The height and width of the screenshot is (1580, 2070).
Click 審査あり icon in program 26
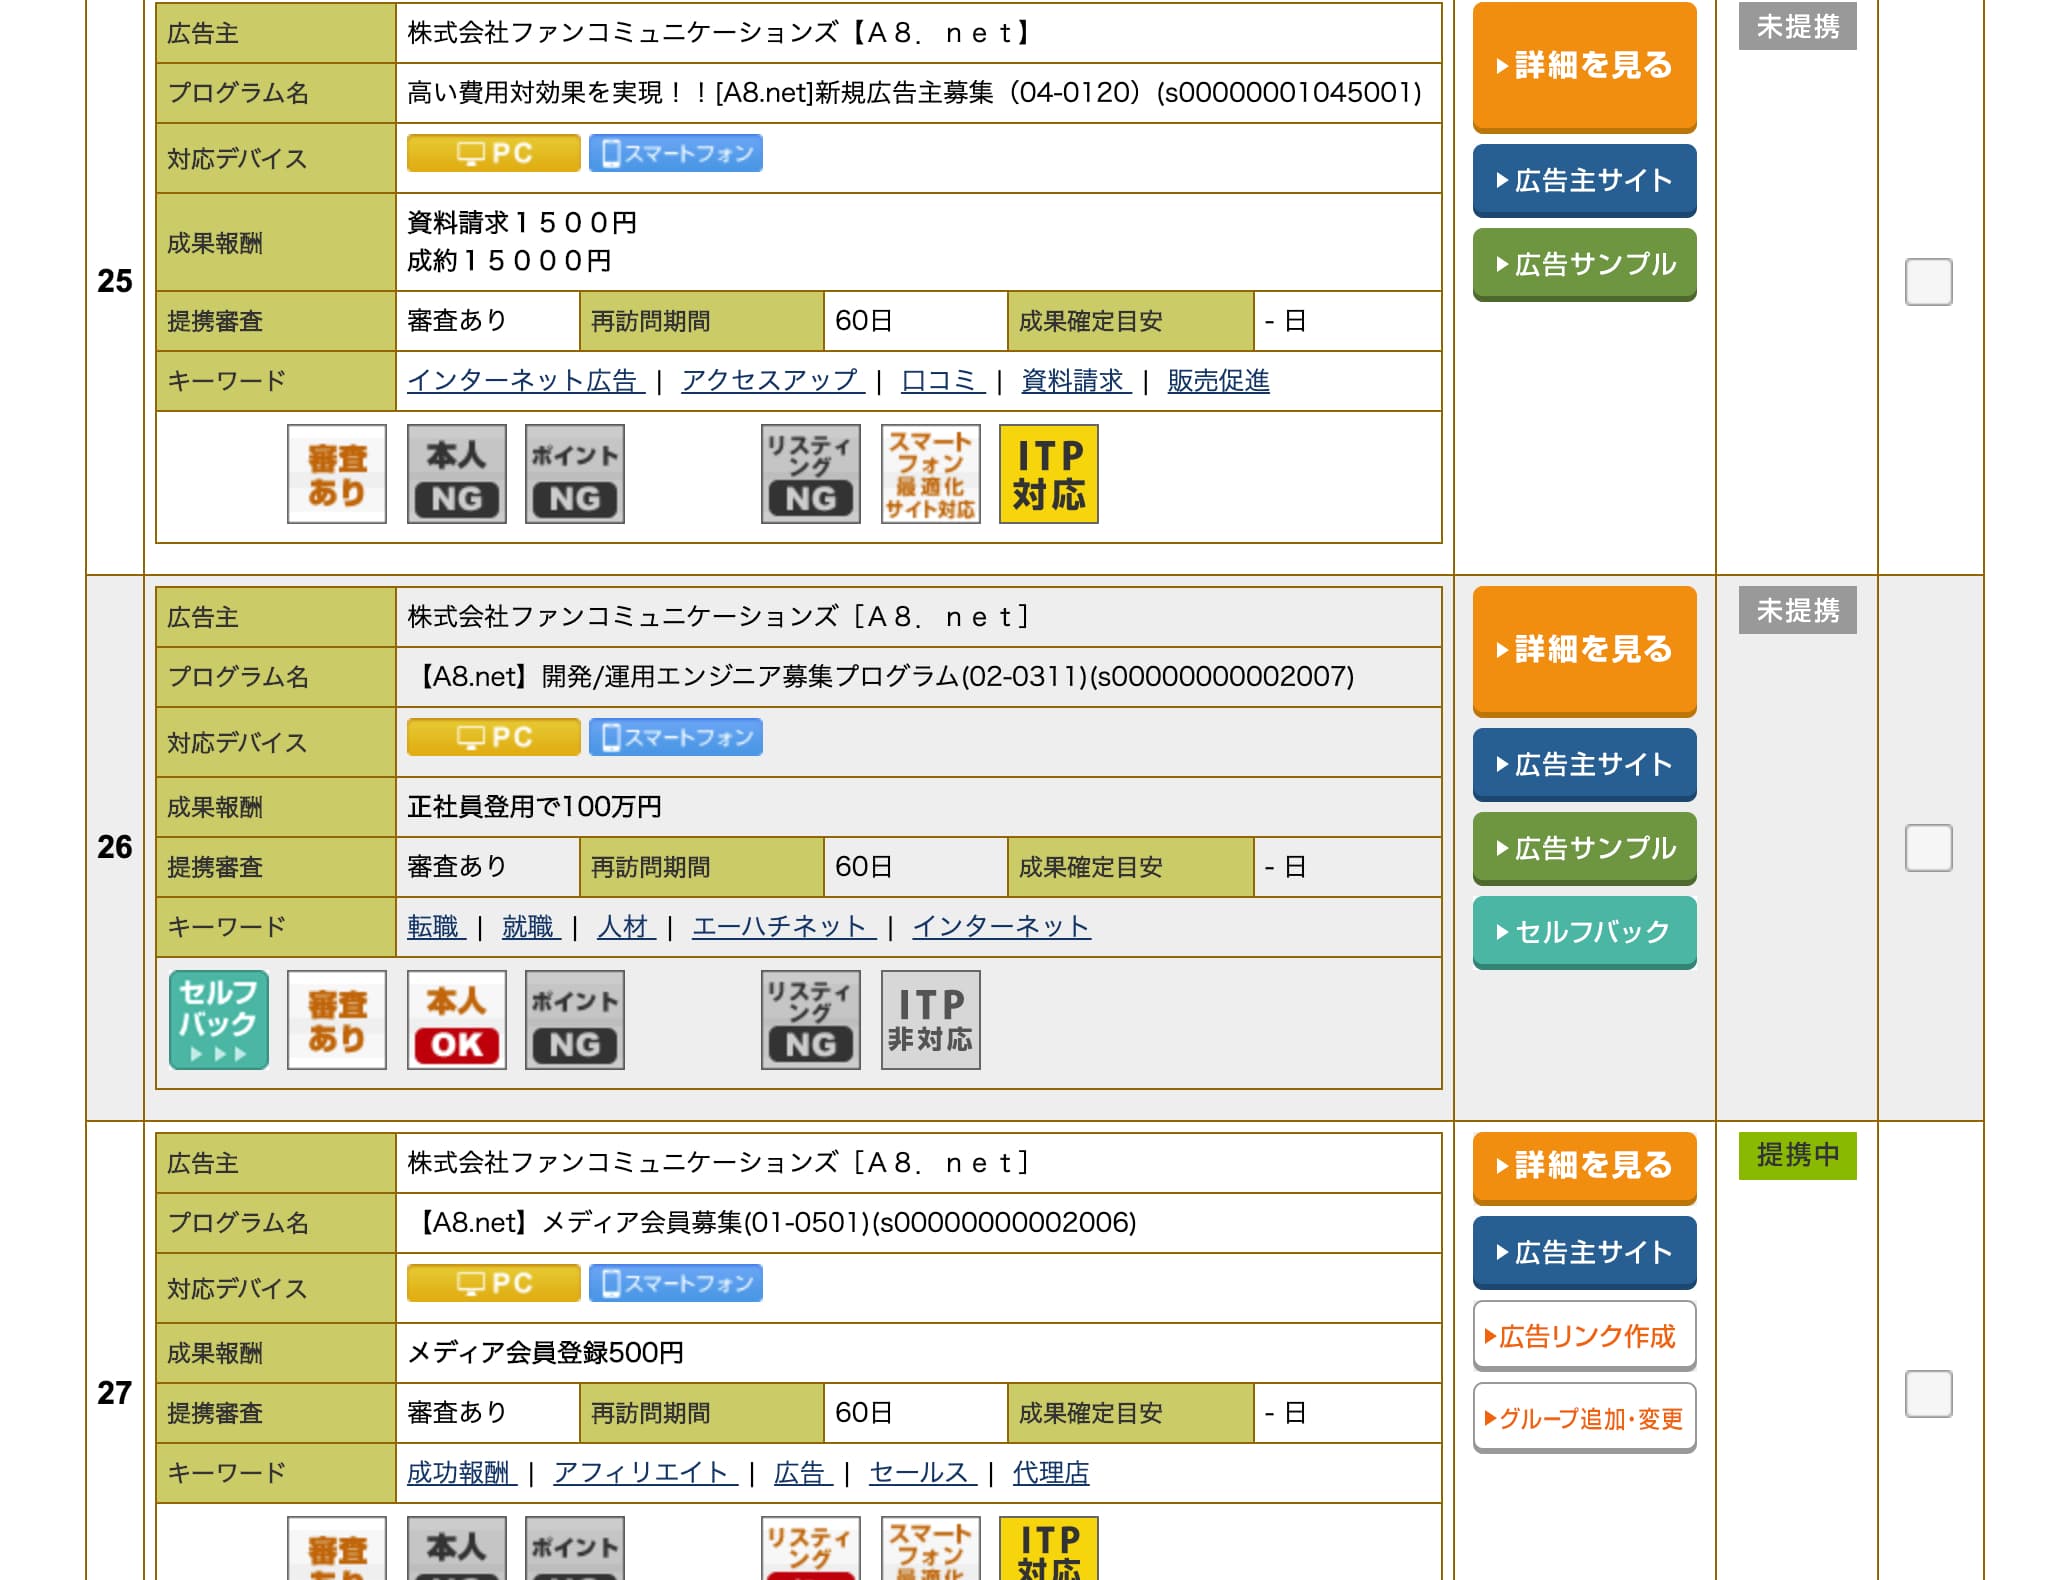(337, 1020)
